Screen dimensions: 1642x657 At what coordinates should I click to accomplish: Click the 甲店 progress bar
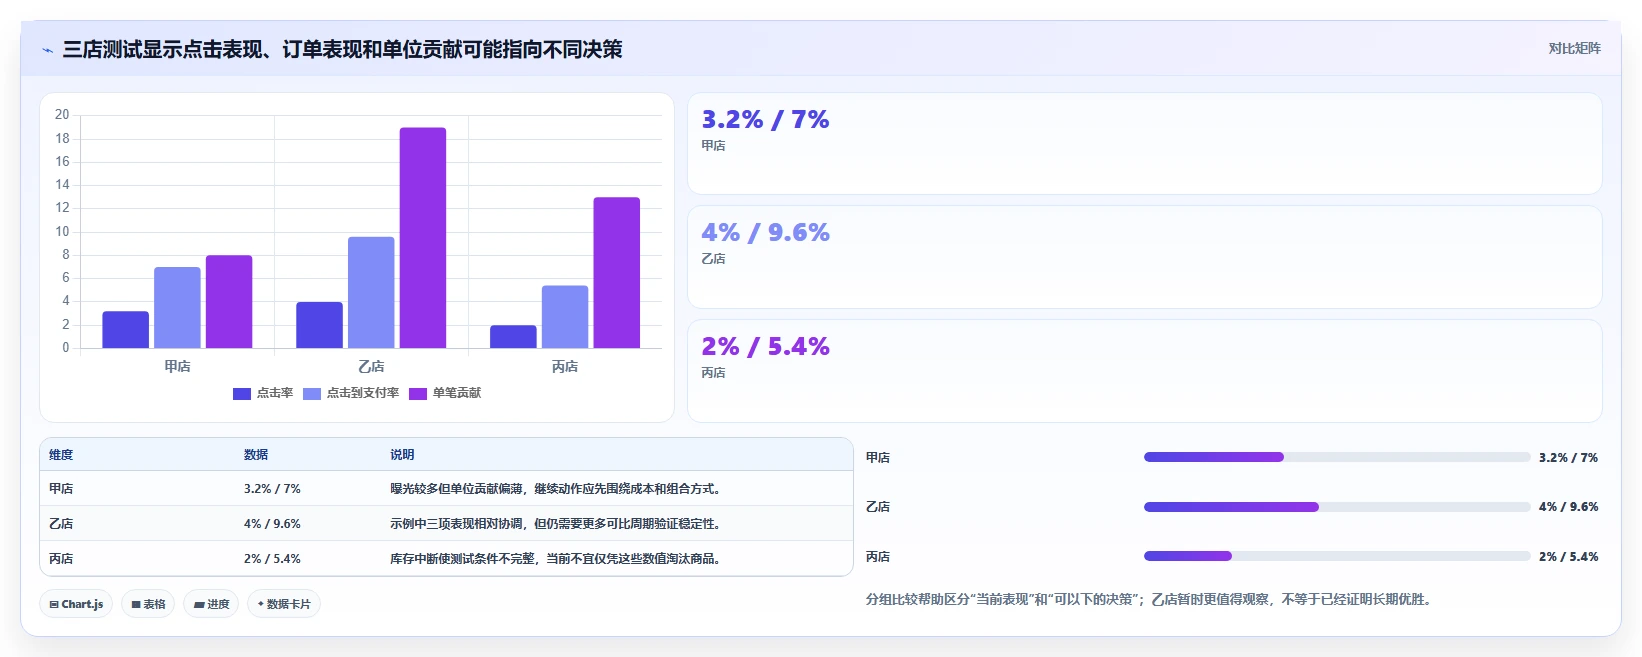[1337, 457]
